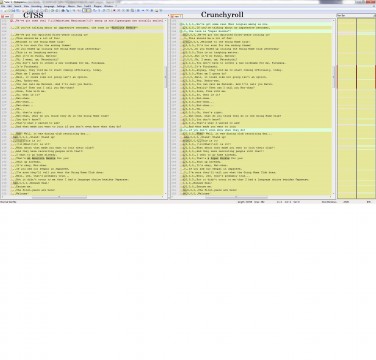Open the Language menu
The image size is (376, 360).
[x=49, y=6]
